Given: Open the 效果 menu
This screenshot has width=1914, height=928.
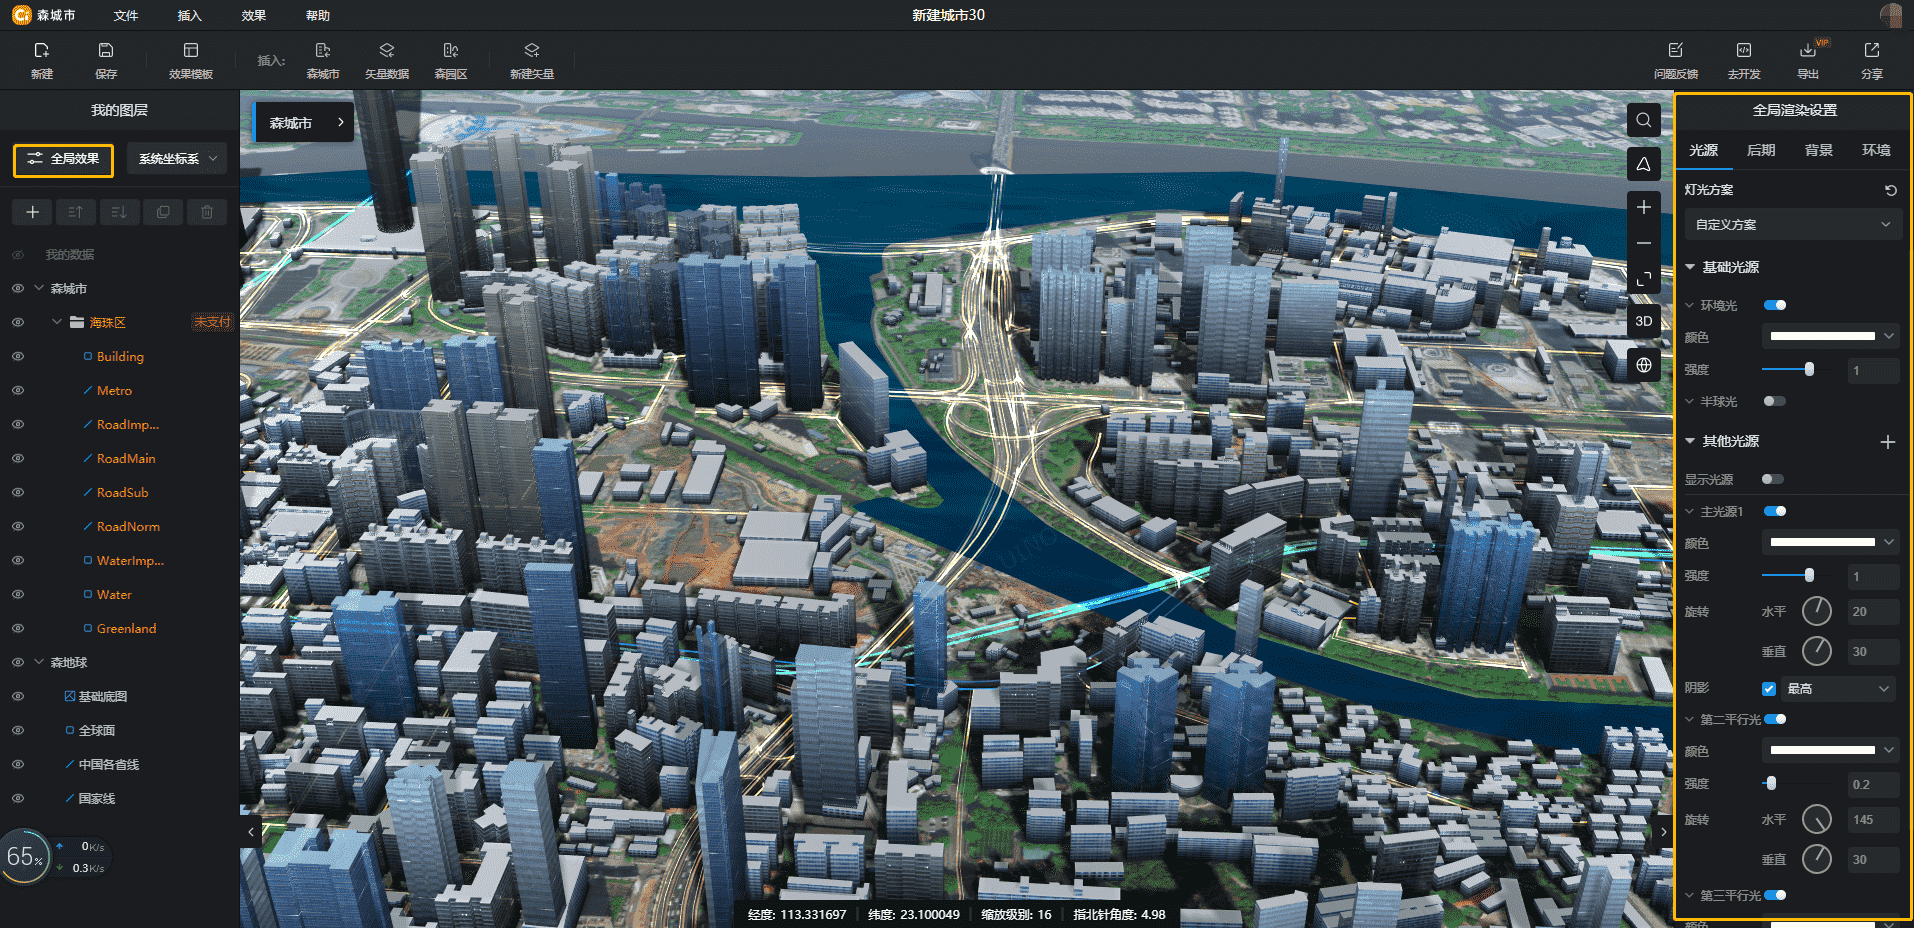Looking at the screenshot, I should point(254,15).
